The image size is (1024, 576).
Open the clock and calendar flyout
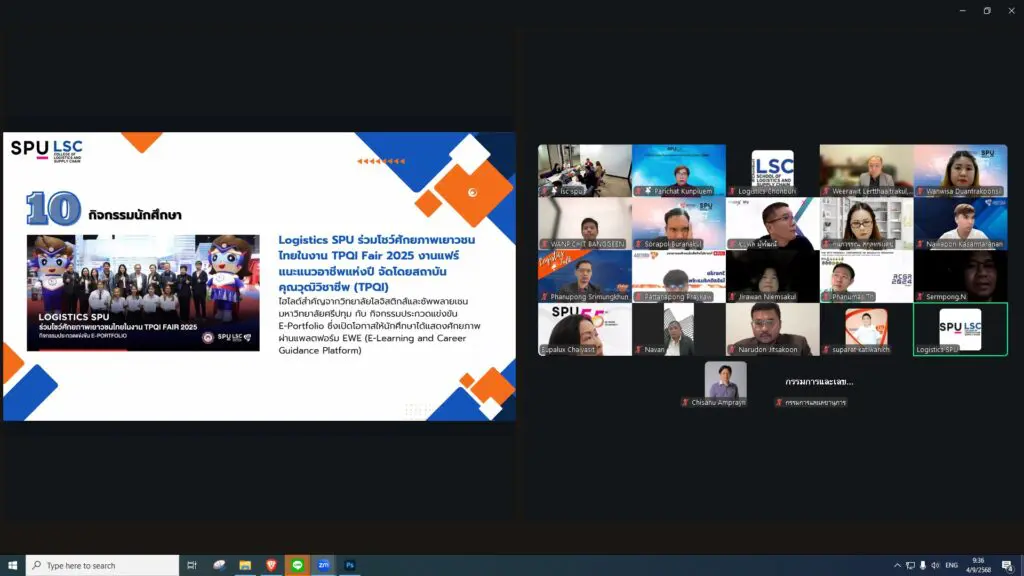[x=978, y=565]
